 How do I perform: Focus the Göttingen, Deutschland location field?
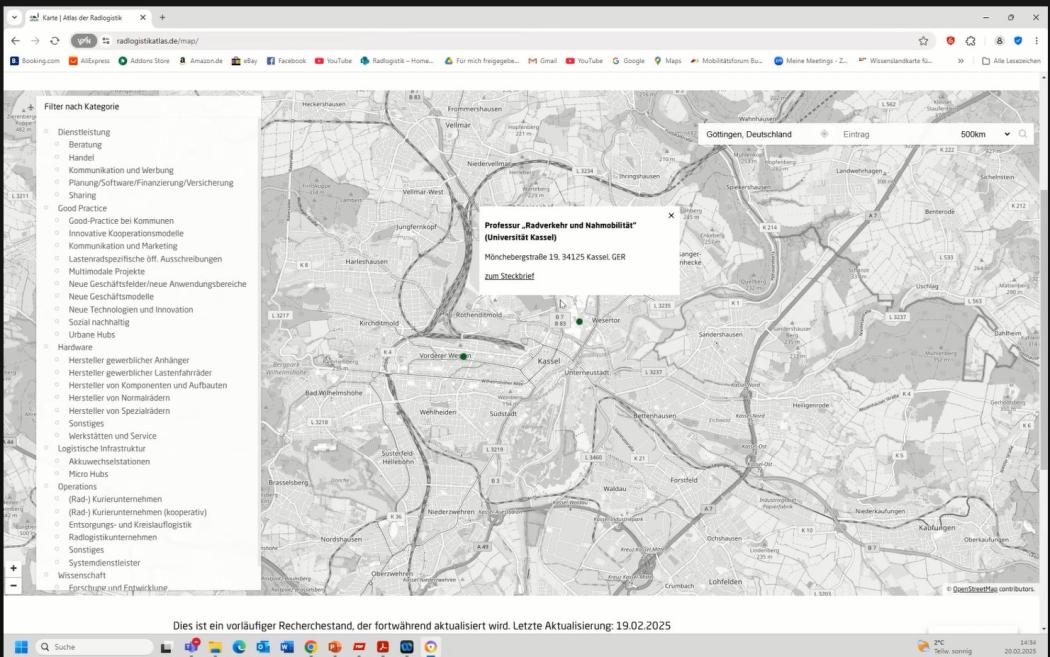tap(761, 135)
